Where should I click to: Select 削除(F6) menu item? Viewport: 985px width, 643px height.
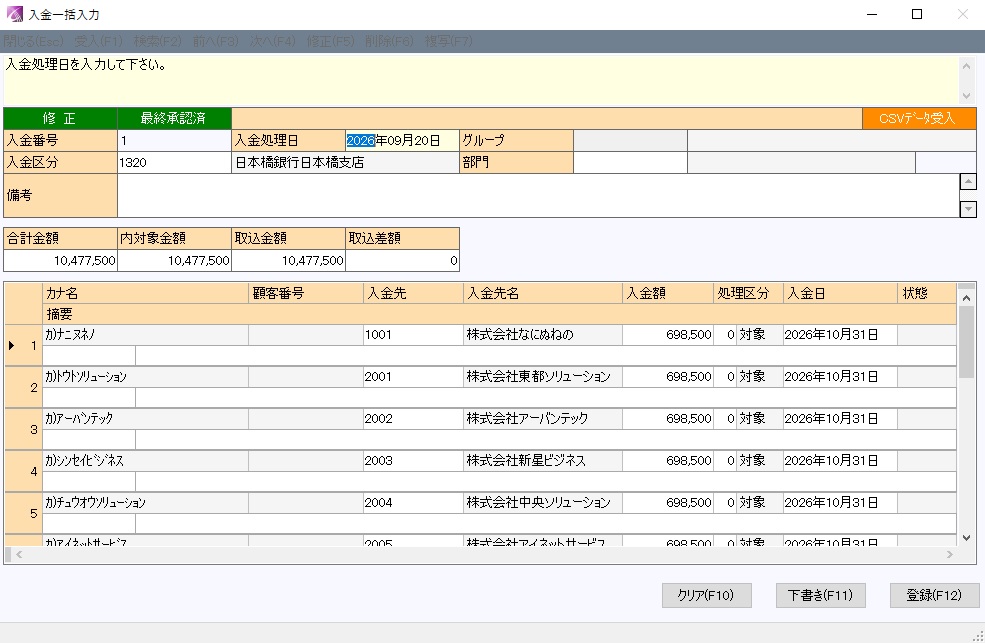tap(389, 41)
